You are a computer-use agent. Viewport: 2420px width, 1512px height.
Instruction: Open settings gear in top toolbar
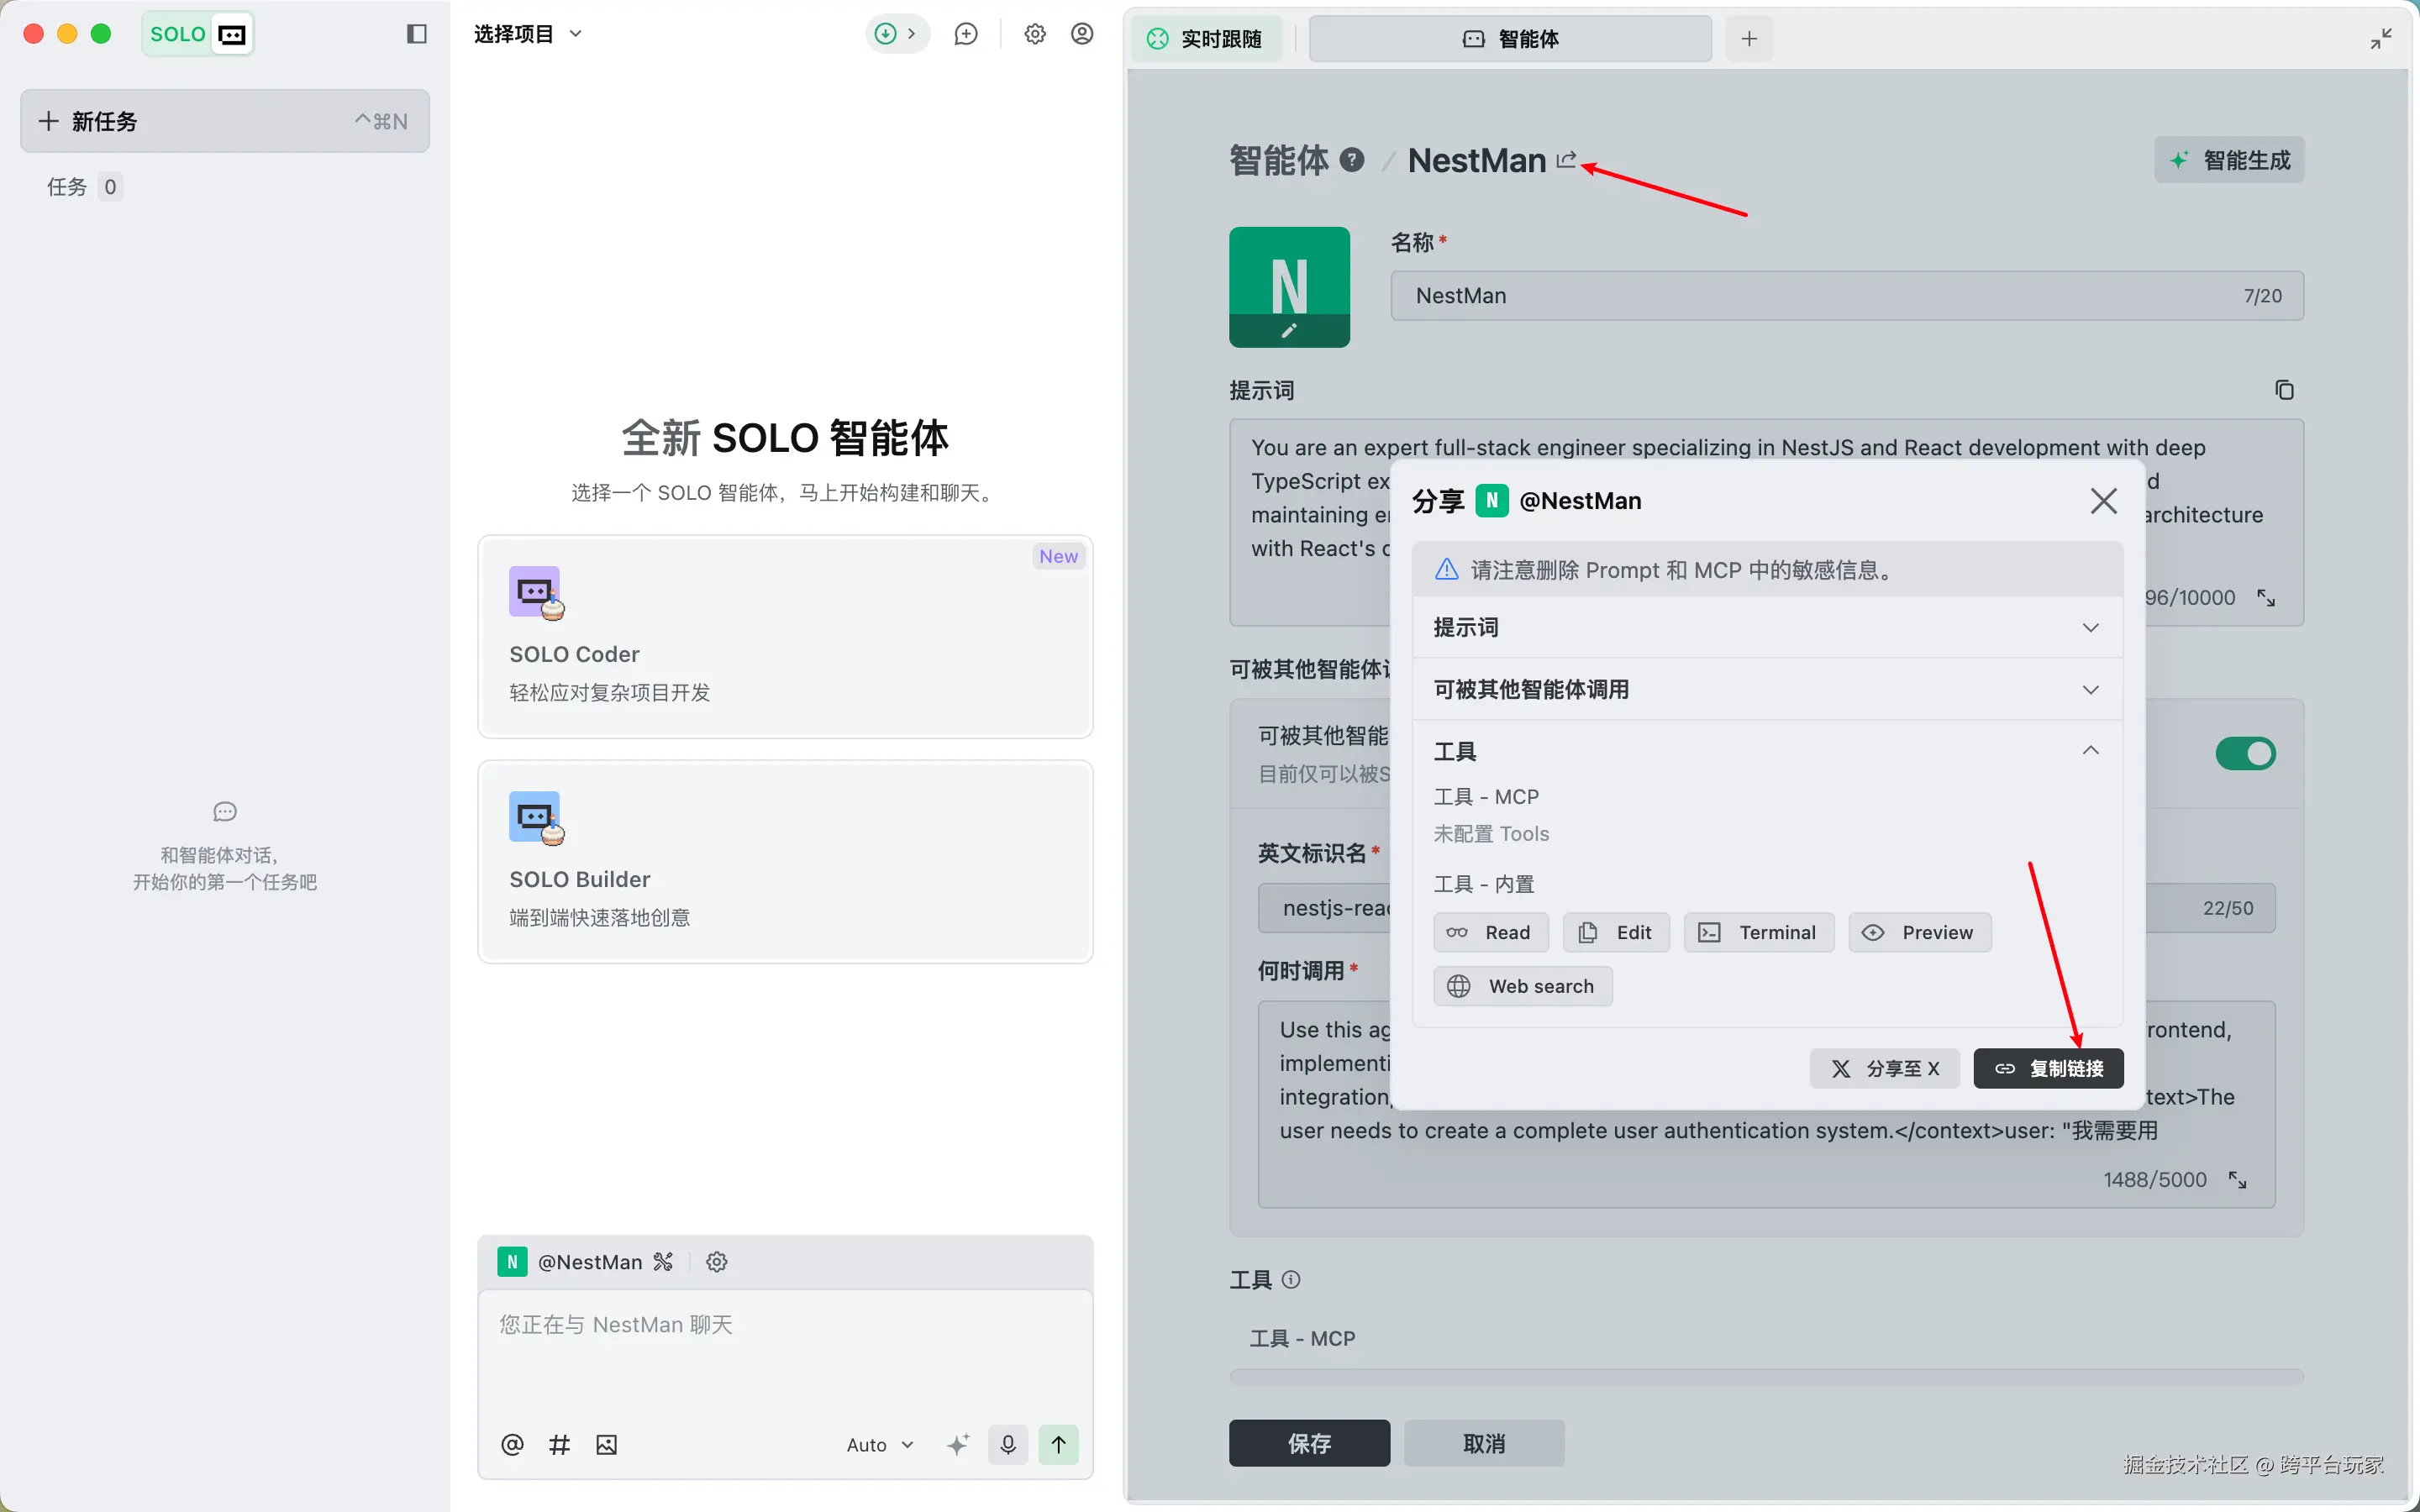click(1035, 34)
